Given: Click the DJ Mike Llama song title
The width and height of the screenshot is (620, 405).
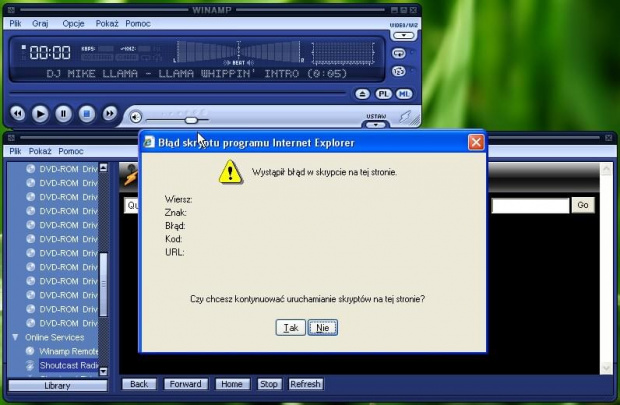Looking at the screenshot, I should click(197, 74).
